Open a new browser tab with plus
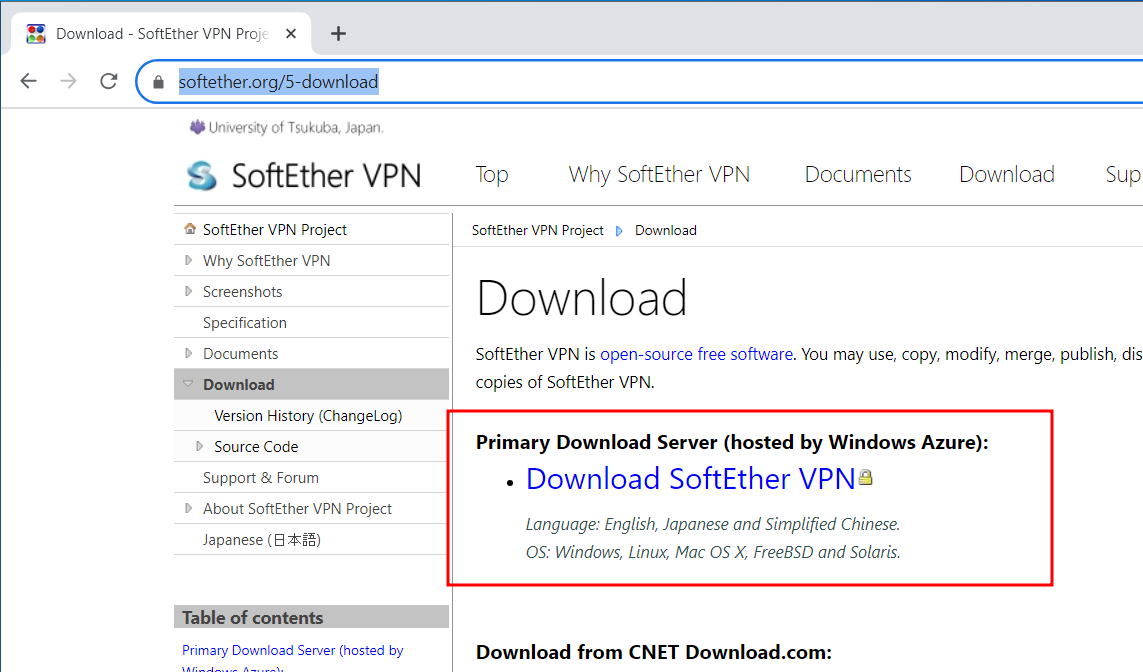 [338, 34]
